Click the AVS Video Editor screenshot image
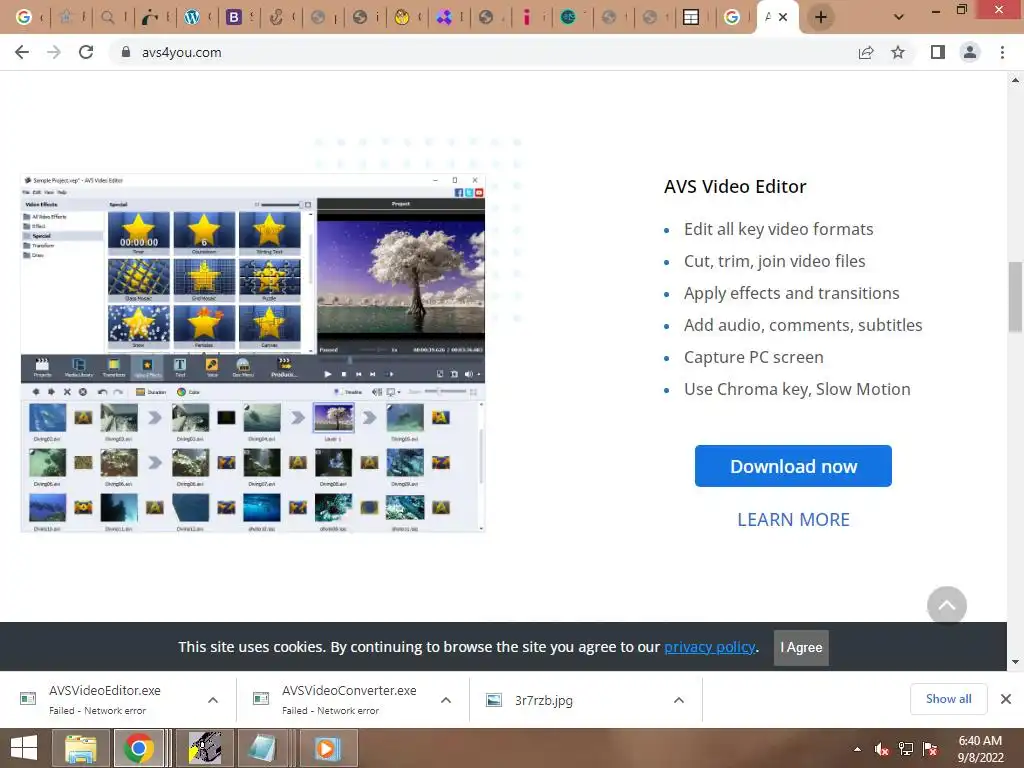The width and height of the screenshot is (1024, 768). [253, 353]
